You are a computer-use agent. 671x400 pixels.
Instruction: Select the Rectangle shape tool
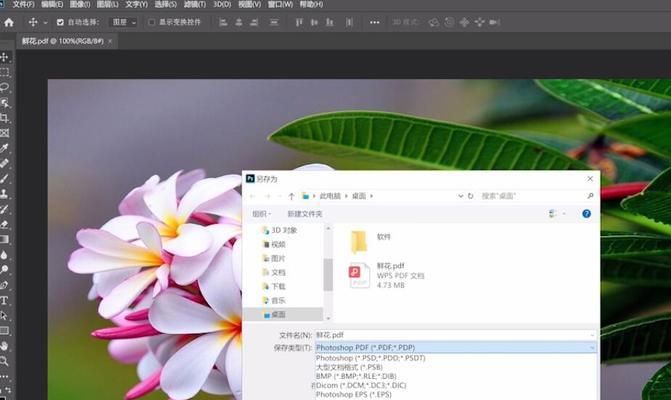4,331
